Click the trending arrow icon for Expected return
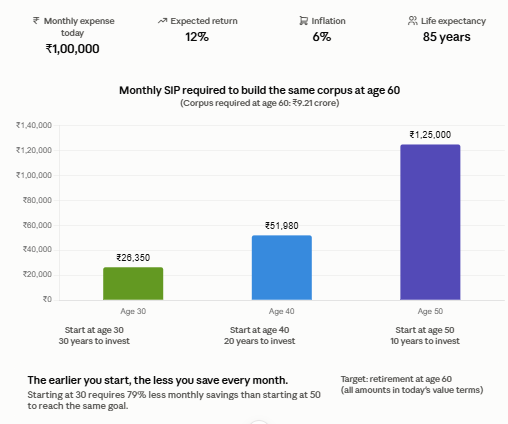The height and width of the screenshot is (424, 508). coord(162,21)
